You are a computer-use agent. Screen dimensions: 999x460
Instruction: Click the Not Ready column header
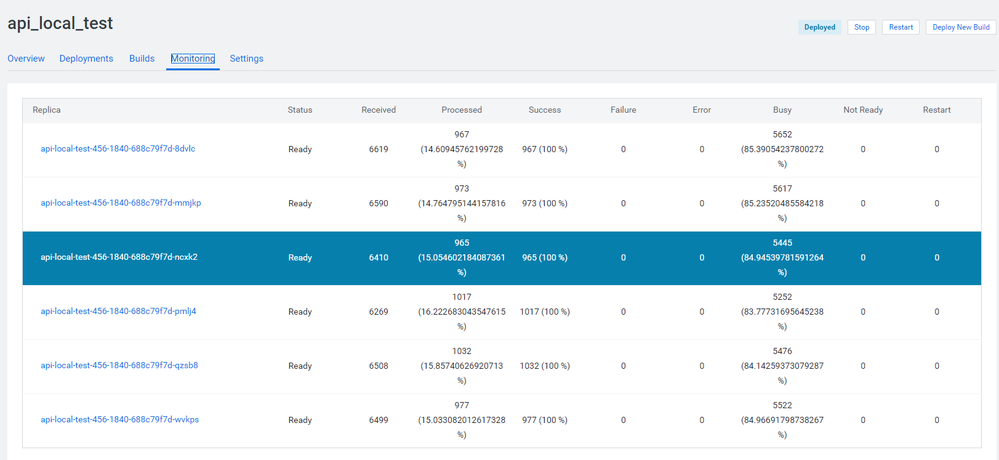pos(863,110)
